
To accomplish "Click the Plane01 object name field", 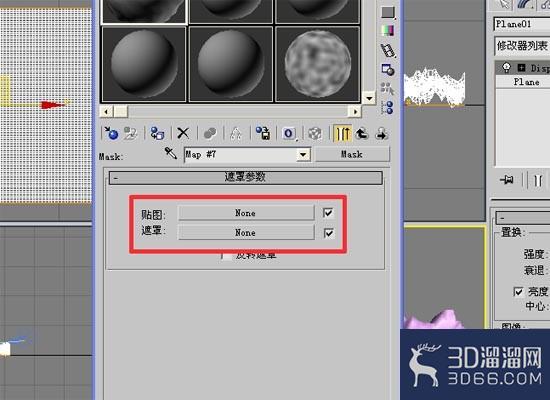I will pyautogui.click(x=522, y=24).
